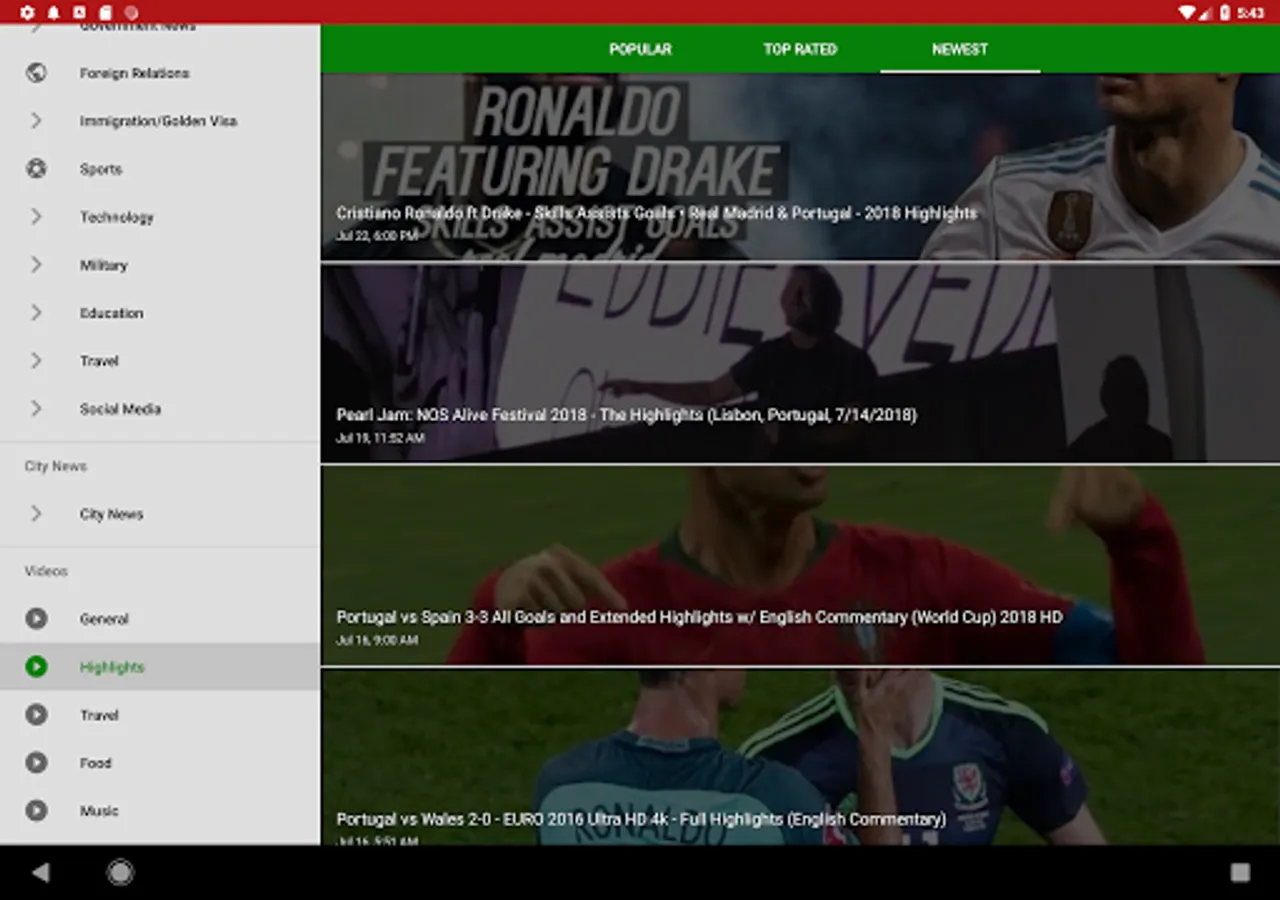Click green play icon next to Highlights

pos(36,667)
